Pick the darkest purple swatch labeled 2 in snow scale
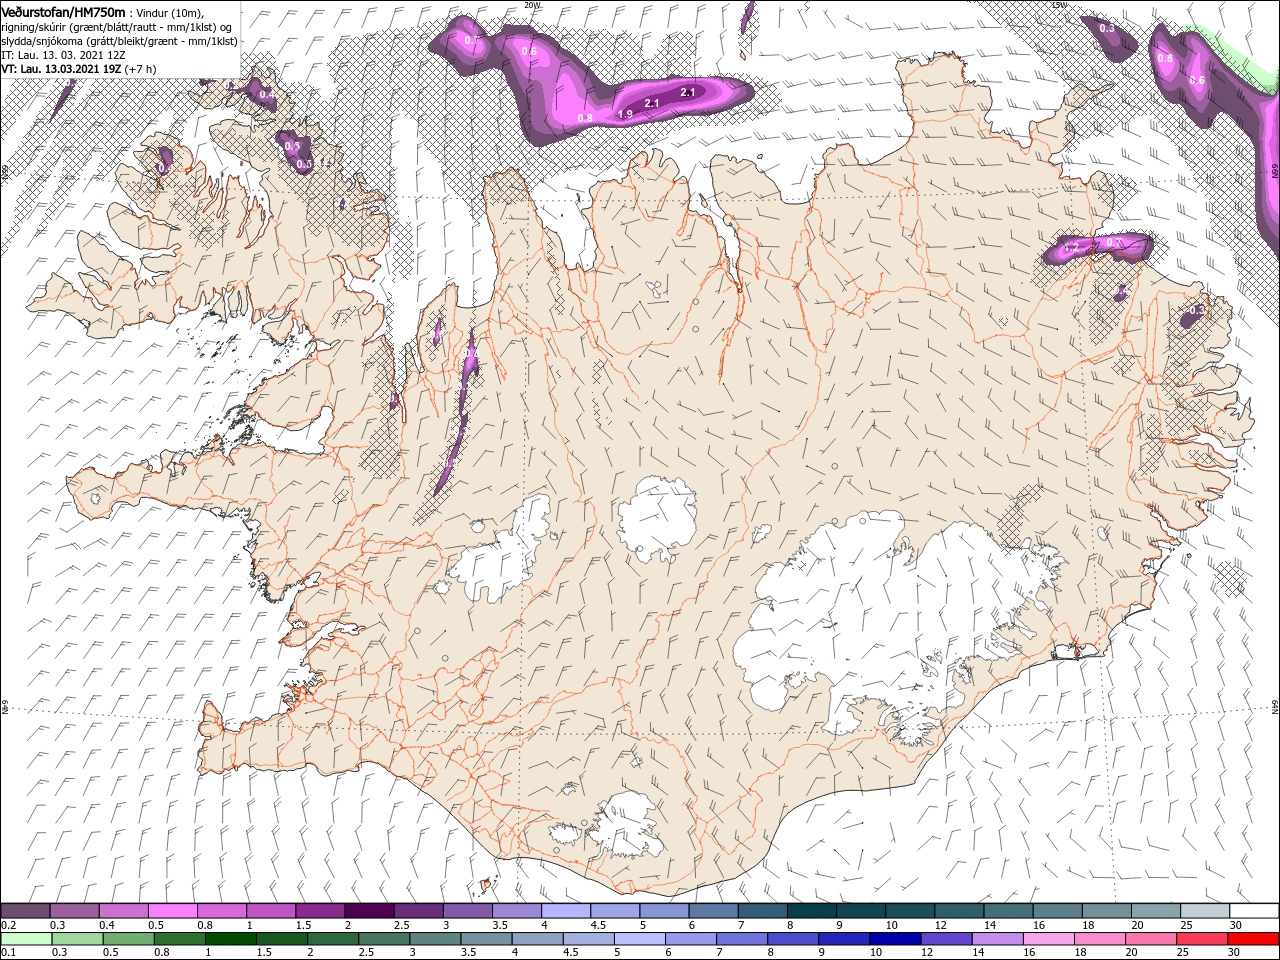This screenshot has height=960, width=1280. coord(368,911)
